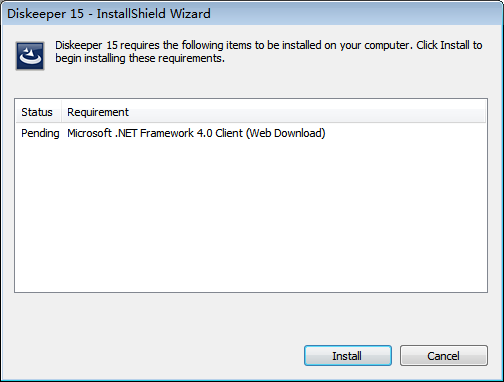Click the 'begin installing these requirements' text line
504x382 pixels.
pyautogui.click(x=140, y=58)
